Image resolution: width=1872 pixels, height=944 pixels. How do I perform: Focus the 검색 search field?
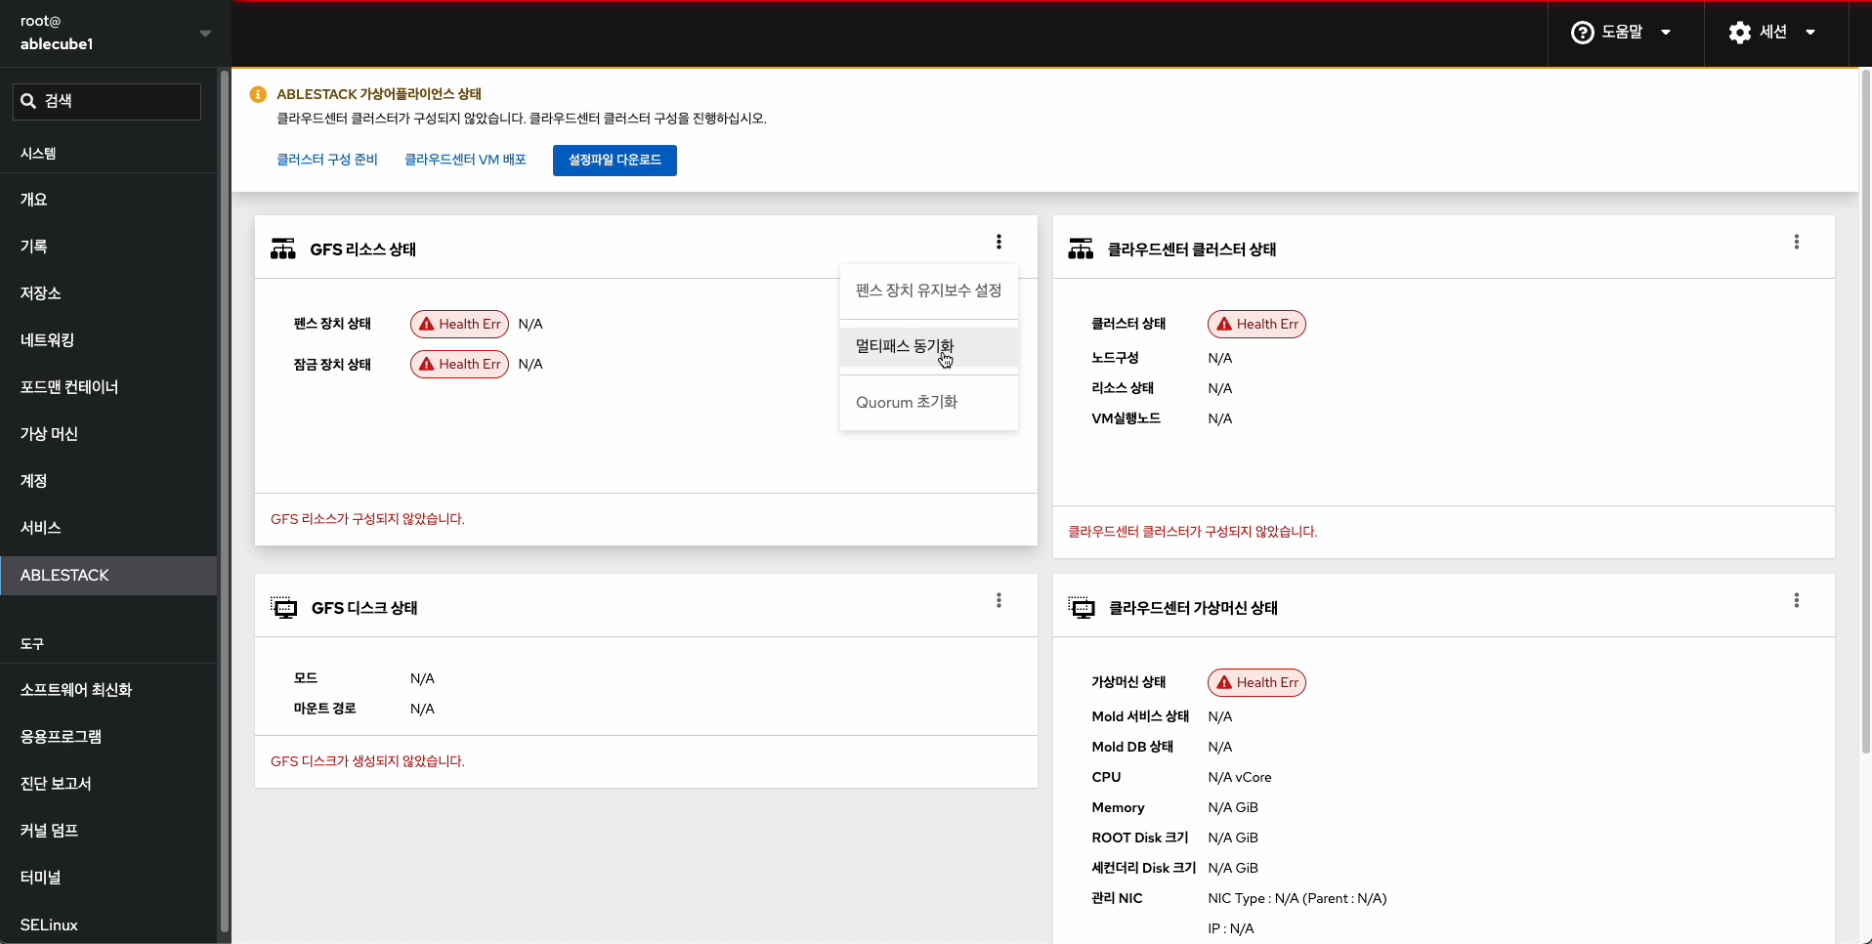click(x=107, y=101)
